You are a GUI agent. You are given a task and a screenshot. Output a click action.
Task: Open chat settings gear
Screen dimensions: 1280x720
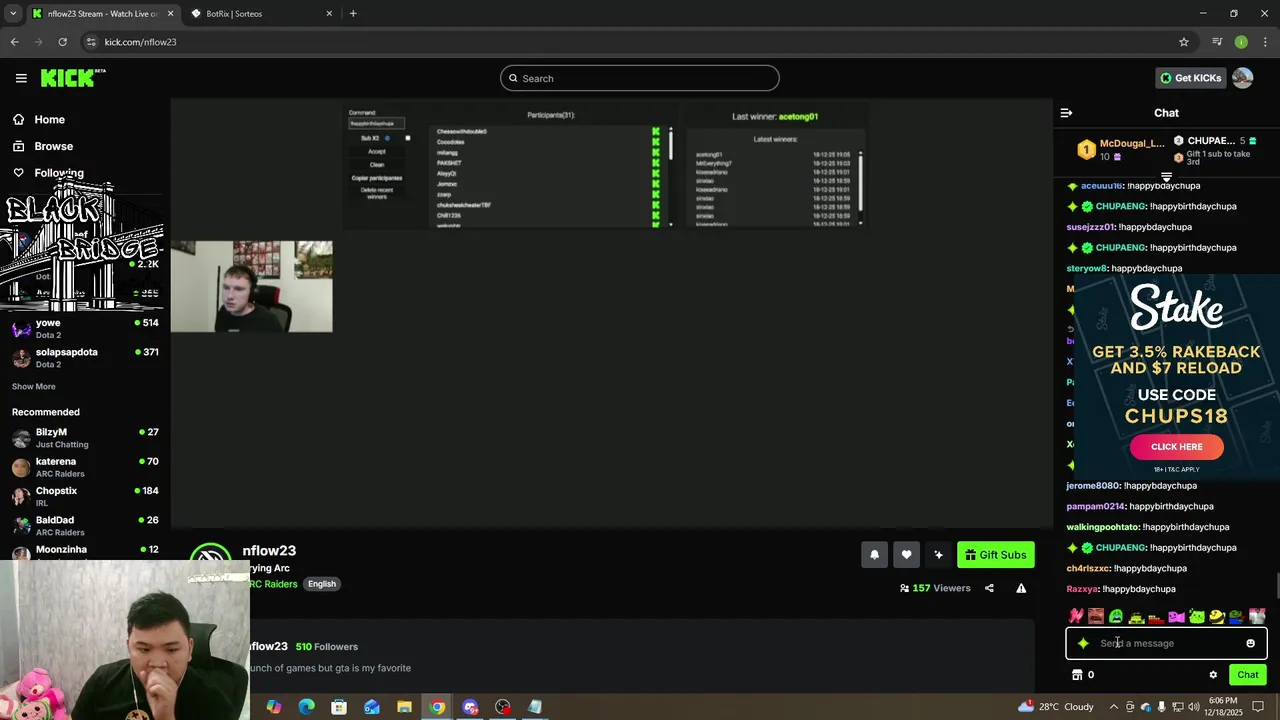coord(1213,675)
